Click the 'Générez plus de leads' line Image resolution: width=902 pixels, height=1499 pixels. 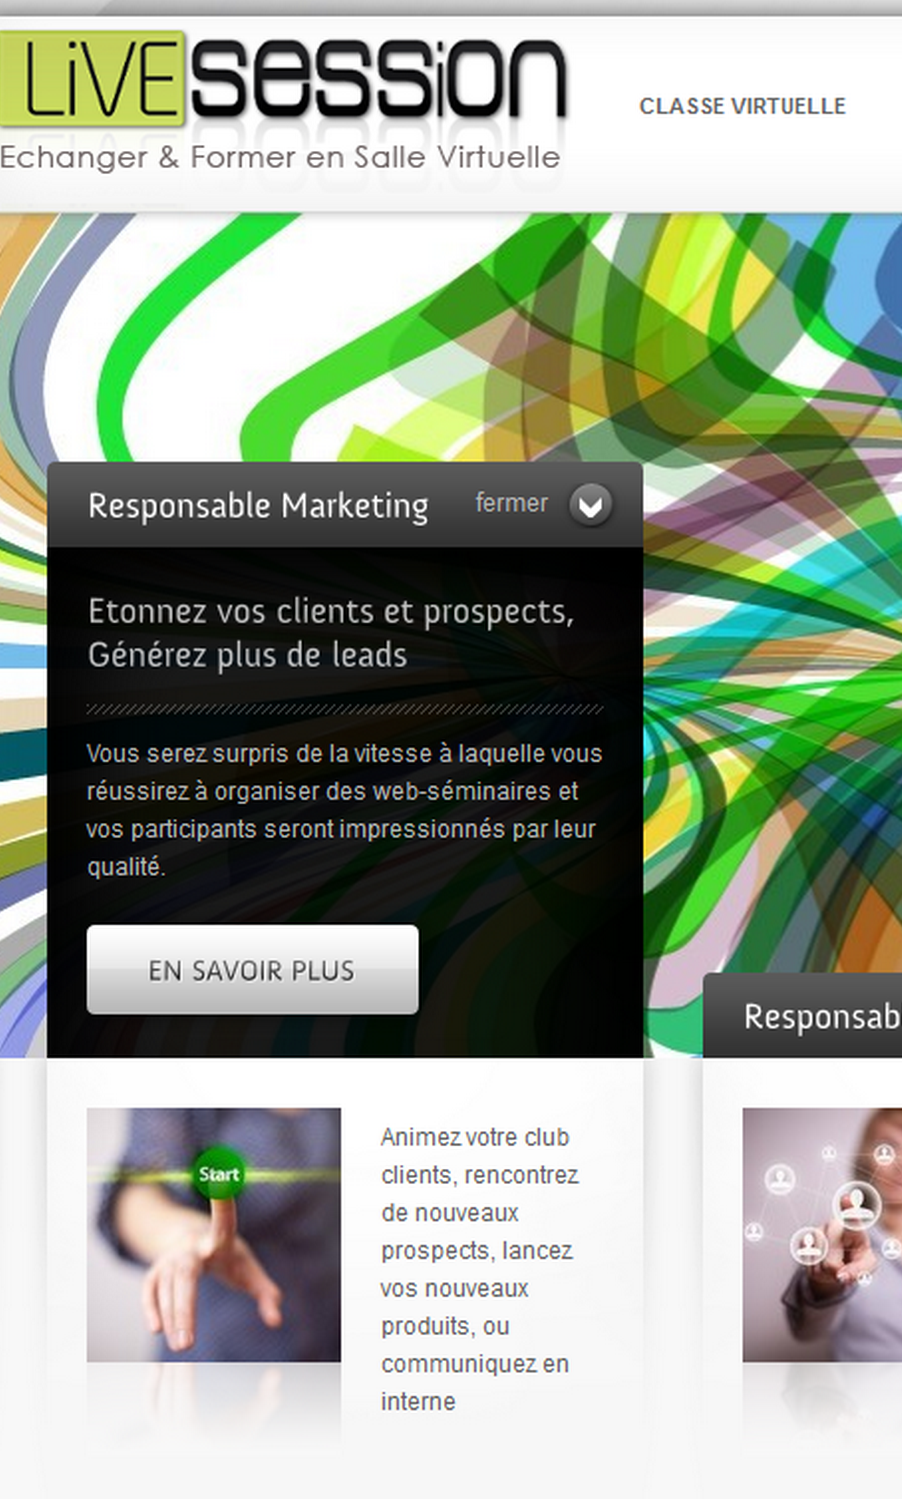pyautogui.click(x=248, y=655)
